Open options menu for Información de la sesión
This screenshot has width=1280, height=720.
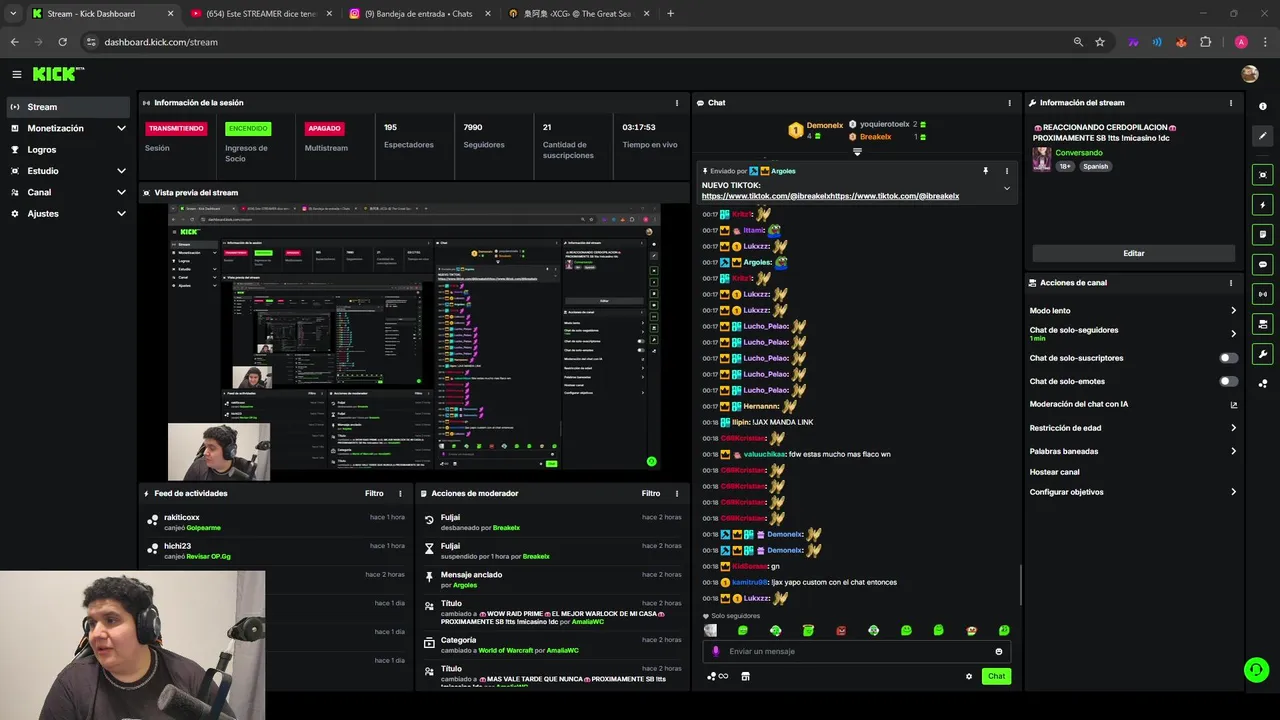click(x=677, y=102)
